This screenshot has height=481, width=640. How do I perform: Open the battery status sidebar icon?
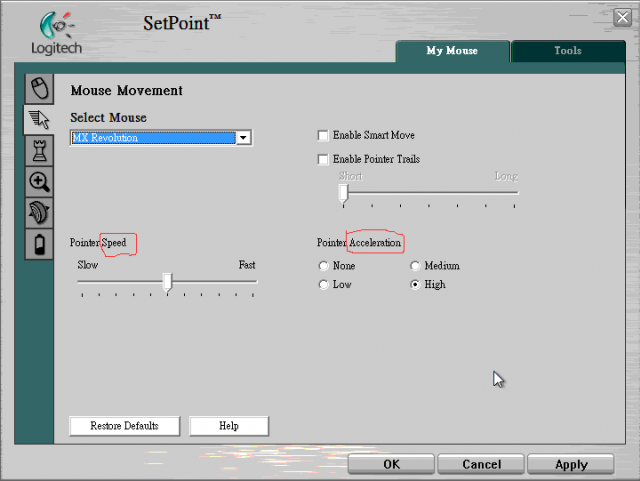tap(39, 244)
